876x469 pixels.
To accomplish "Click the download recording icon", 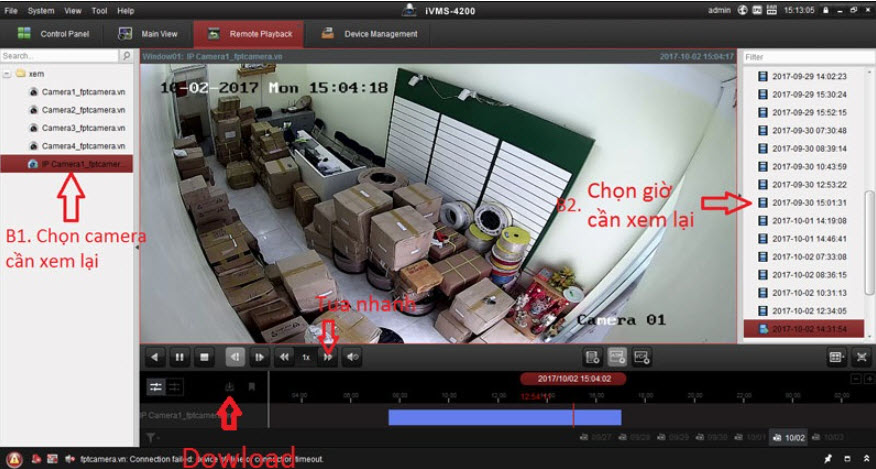I will tap(229, 386).
